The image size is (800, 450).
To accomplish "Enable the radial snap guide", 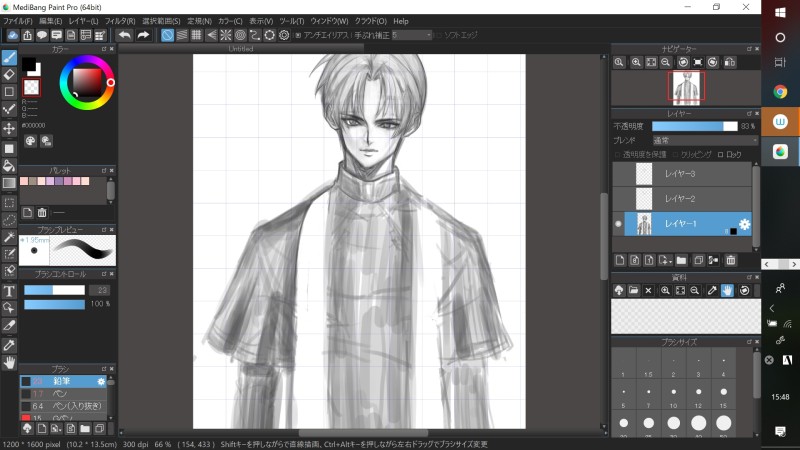I will point(226,35).
